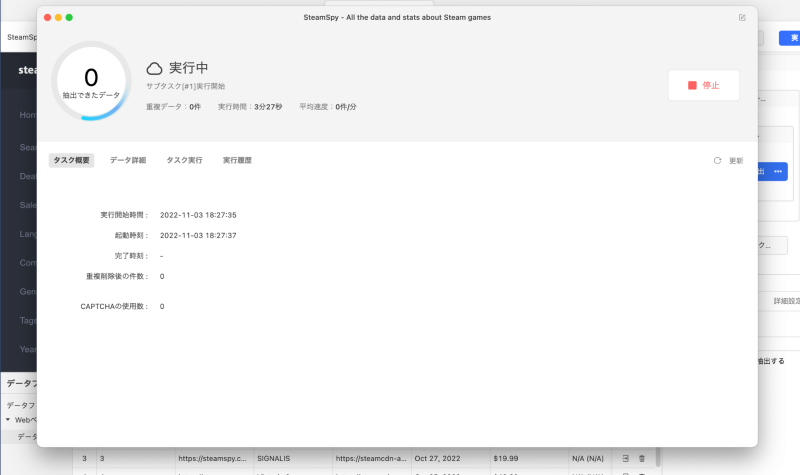Click the export icon in the SIGNALIS row
The image size is (800, 475).
(x=626, y=459)
